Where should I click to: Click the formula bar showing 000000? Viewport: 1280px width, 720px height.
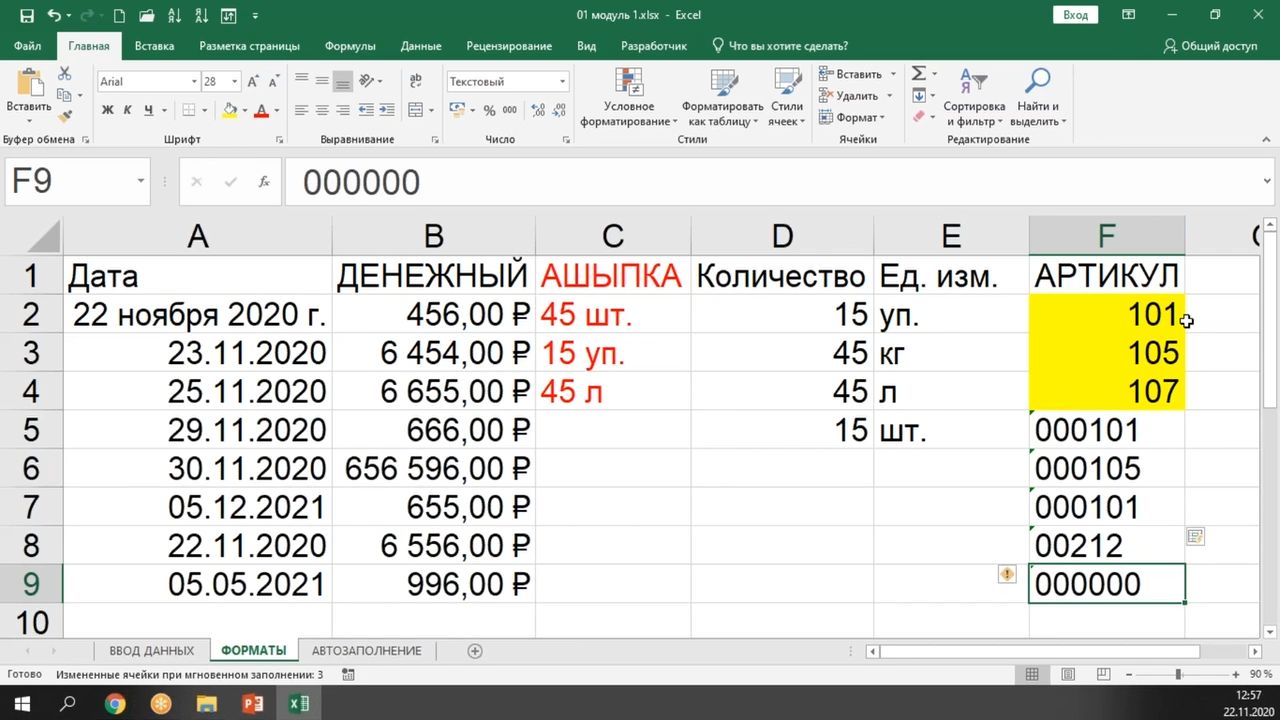(780, 181)
